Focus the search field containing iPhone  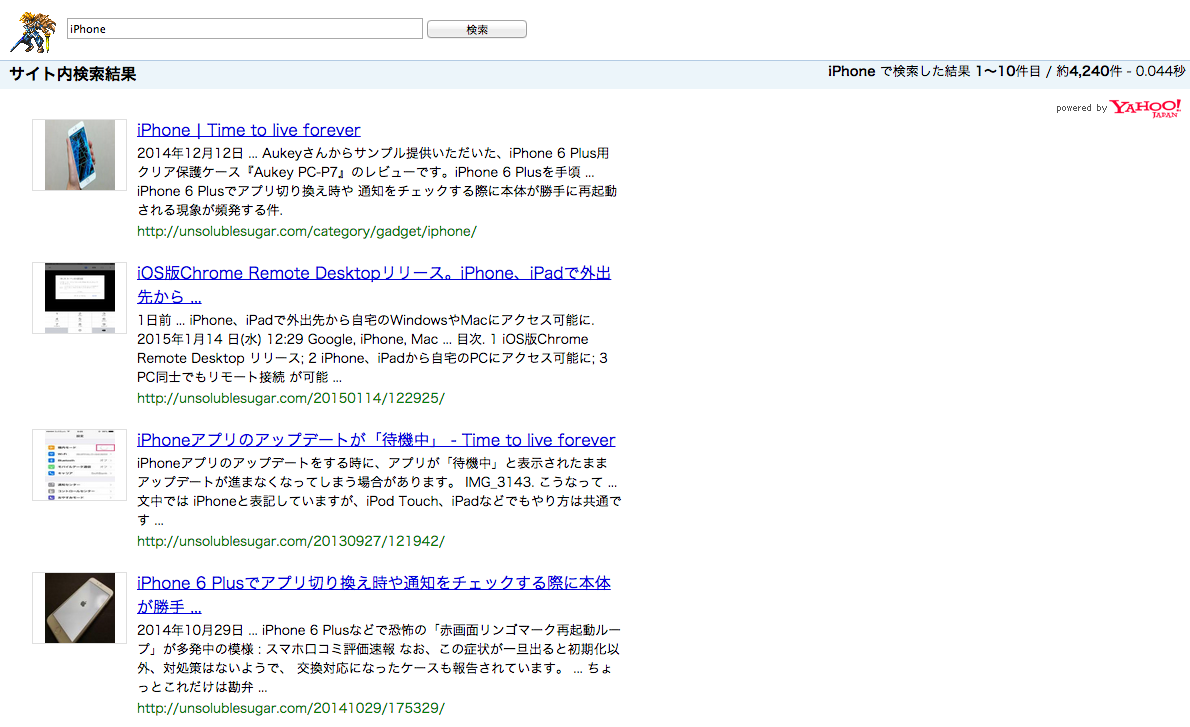click(x=244, y=29)
